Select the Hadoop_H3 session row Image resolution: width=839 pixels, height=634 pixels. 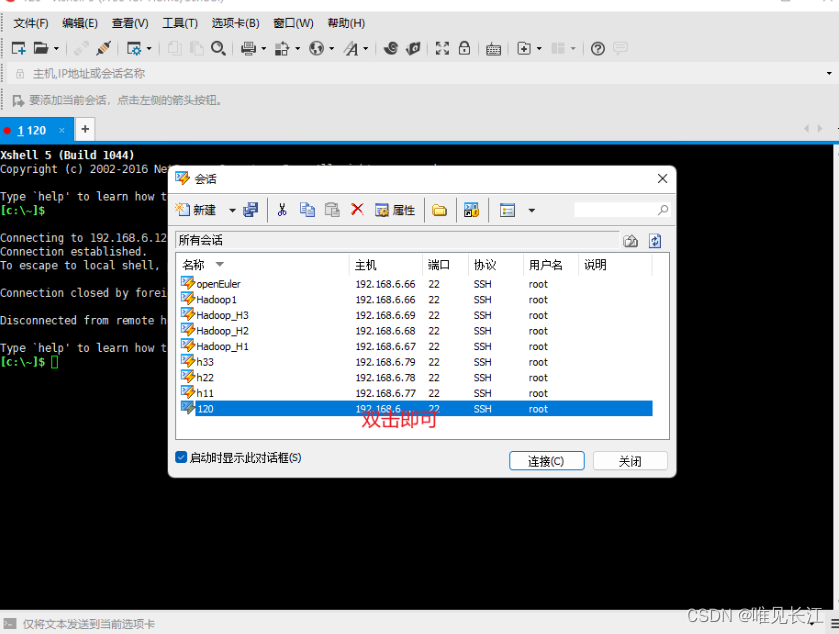coord(416,315)
